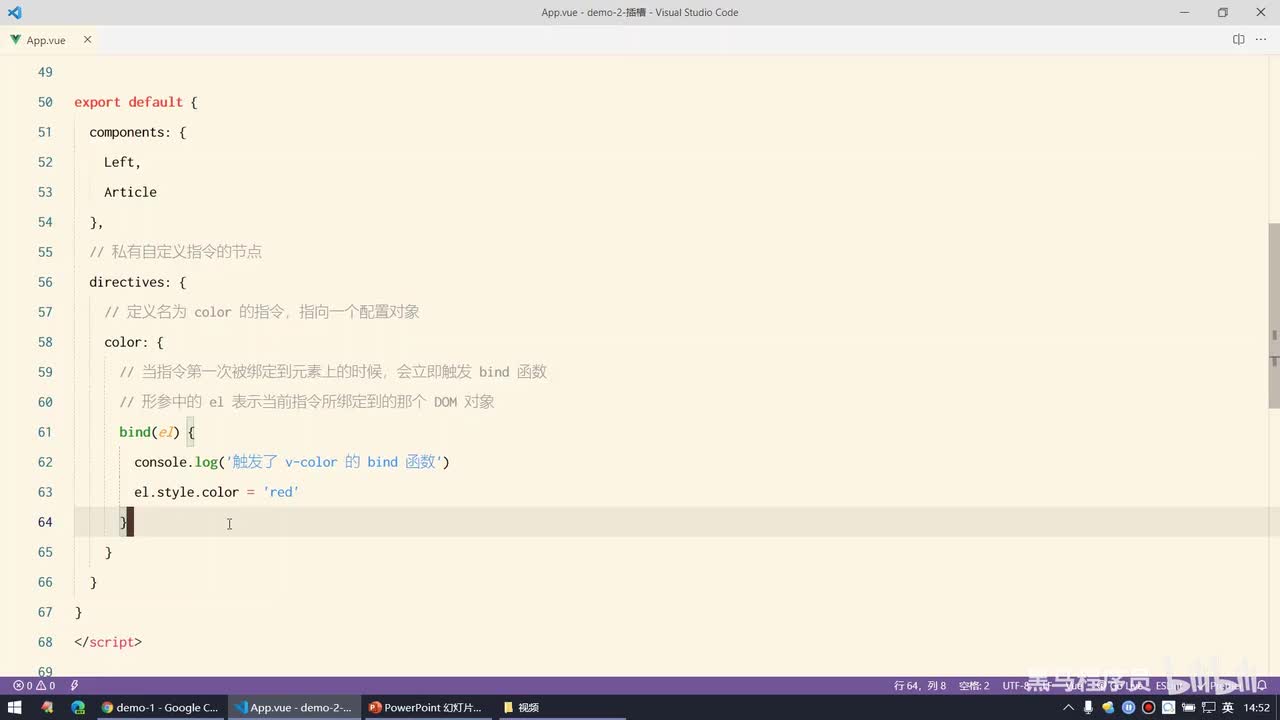The image size is (1280, 720).
Task: Click the el.style.color = 'red' line
Action: pos(217,492)
